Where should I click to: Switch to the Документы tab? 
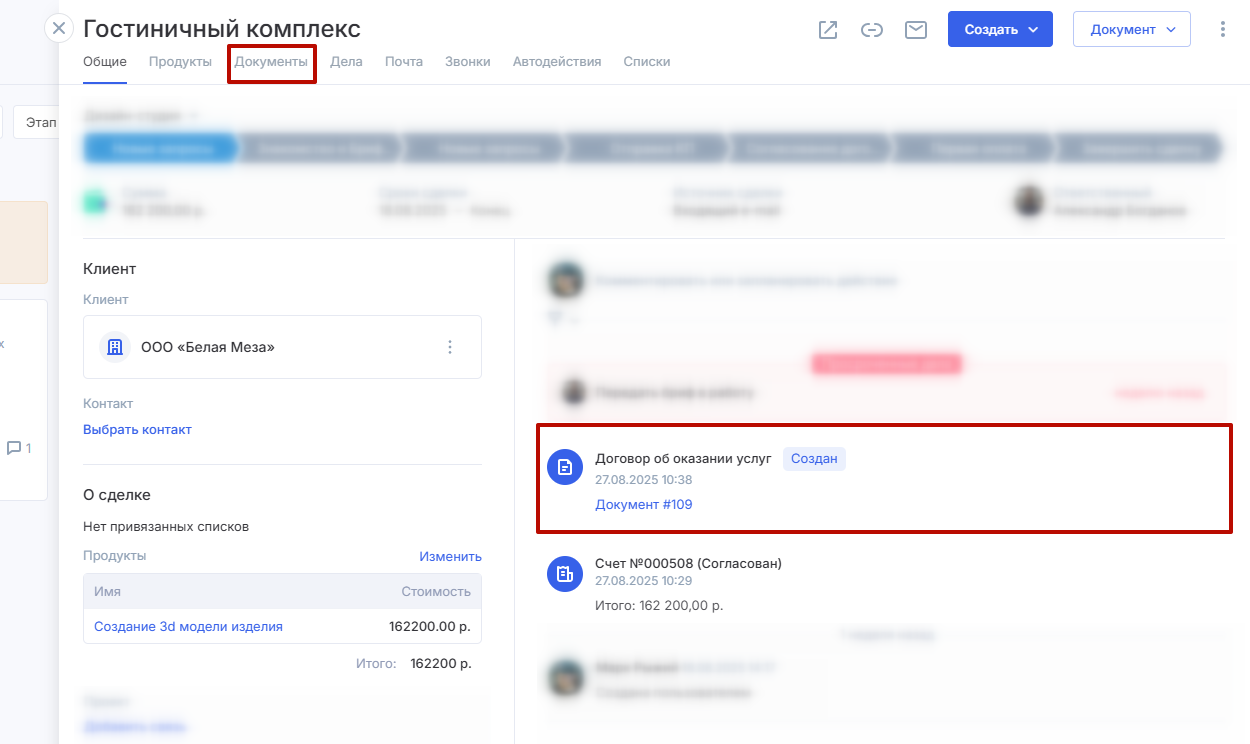[x=271, y=62]
